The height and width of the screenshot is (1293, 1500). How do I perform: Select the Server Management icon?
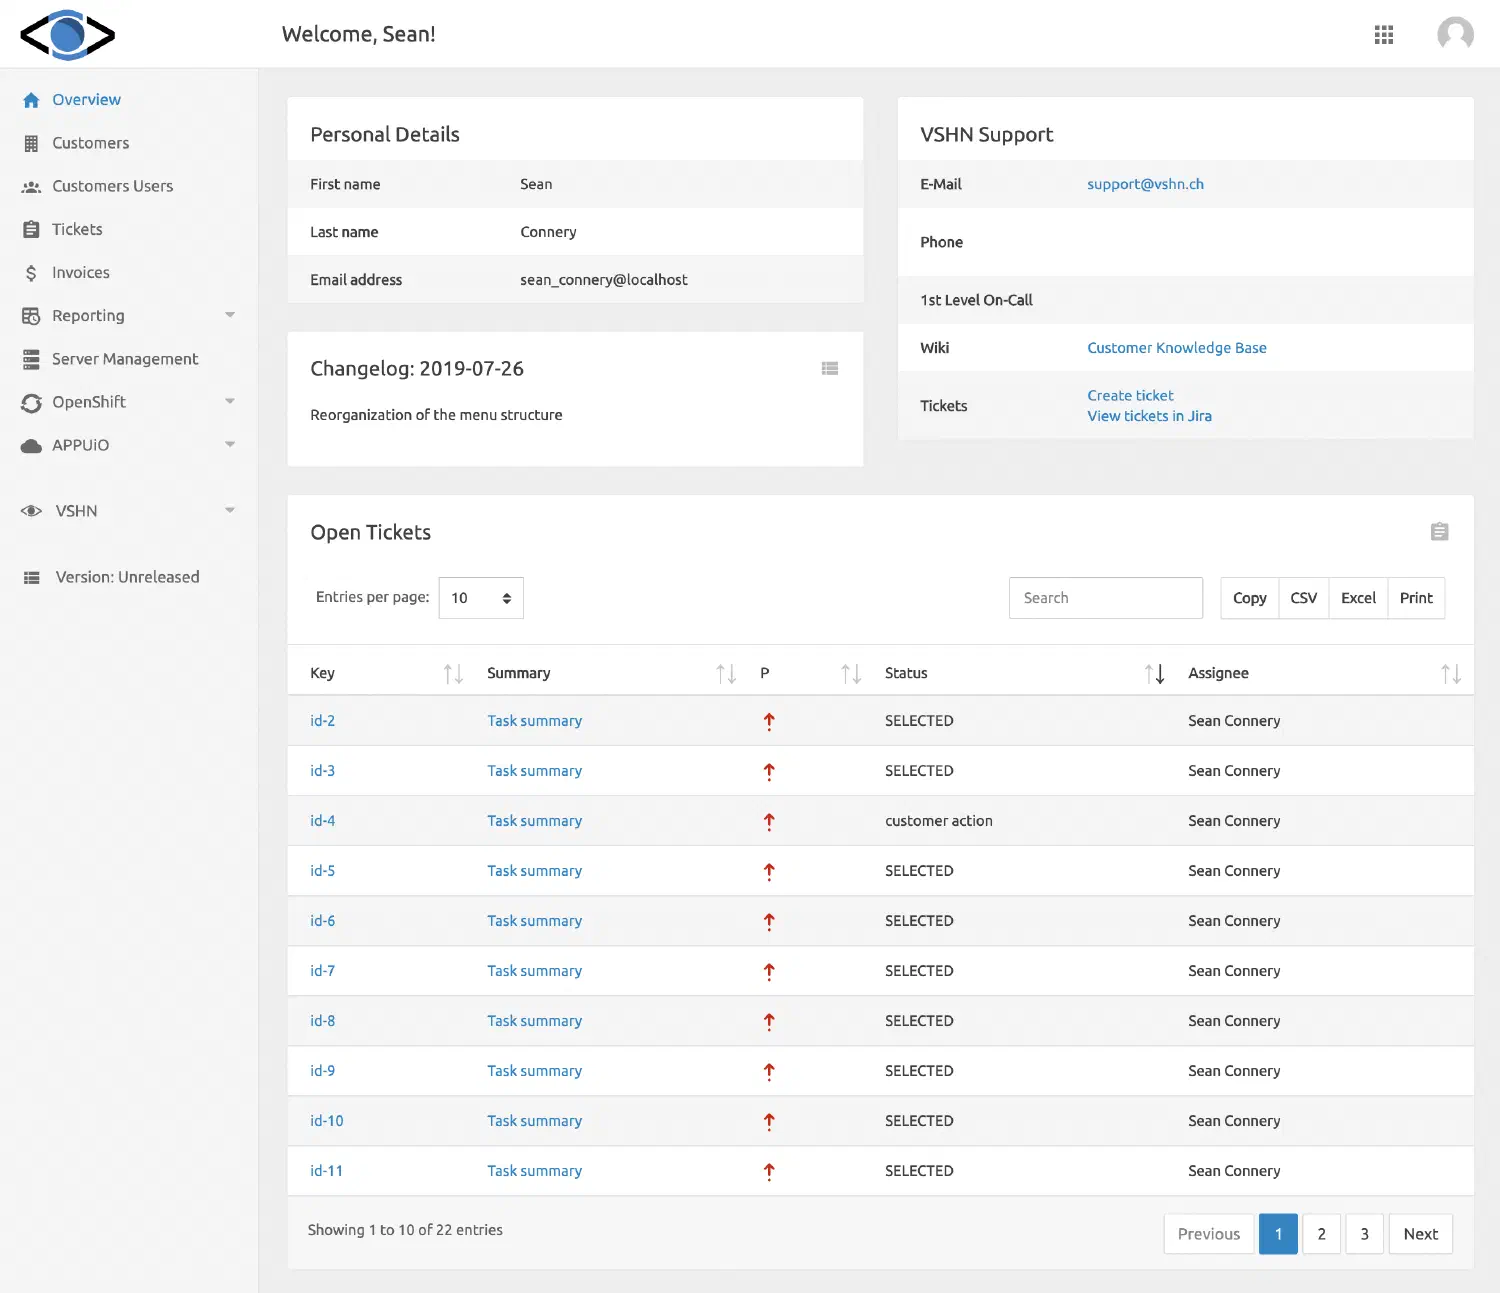(x=31, y=358)
